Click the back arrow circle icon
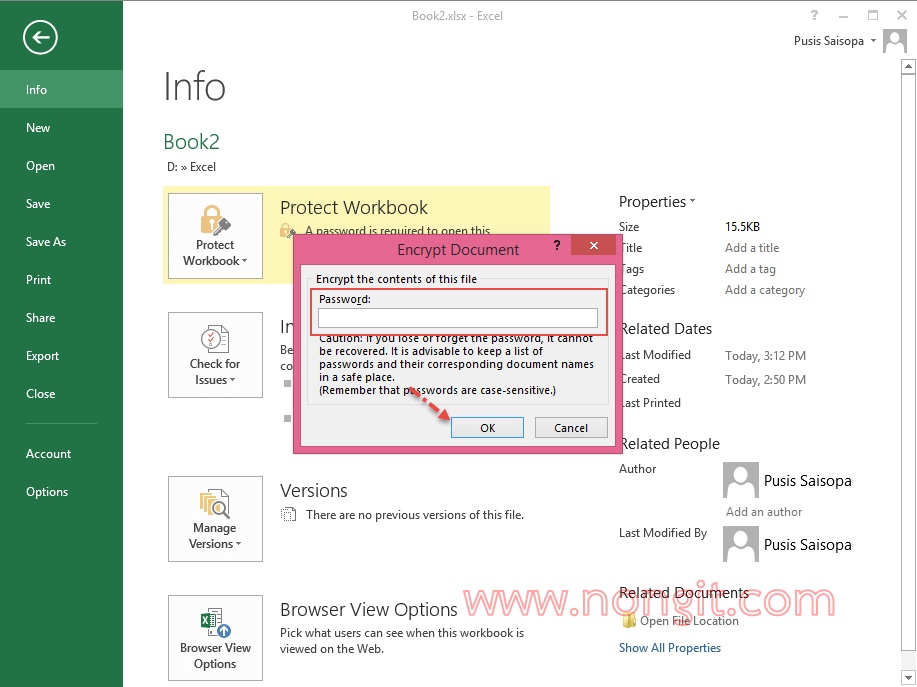Screen dimensions: 917x687 [x=41, y=38]
